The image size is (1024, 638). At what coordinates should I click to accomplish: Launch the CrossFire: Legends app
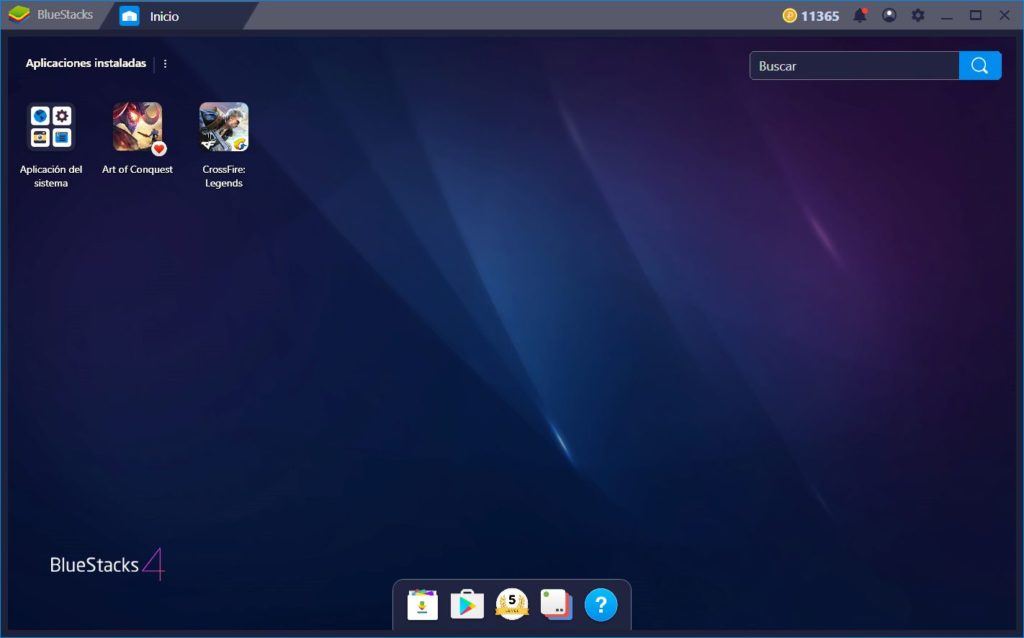pyautogui.click(x=223, y=125)
